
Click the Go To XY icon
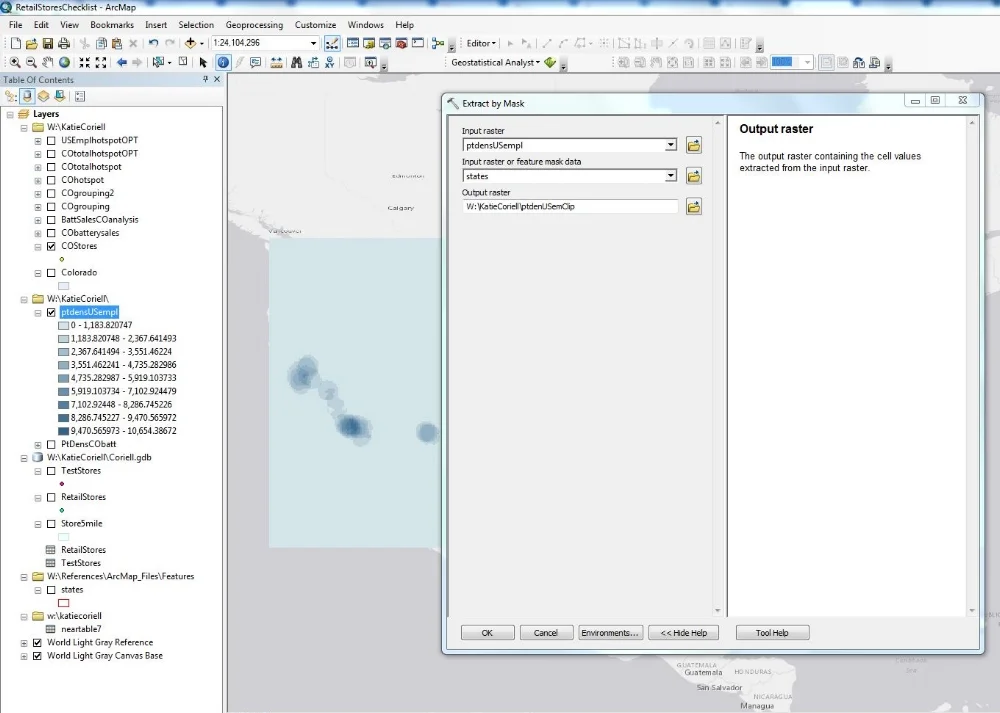330,62
